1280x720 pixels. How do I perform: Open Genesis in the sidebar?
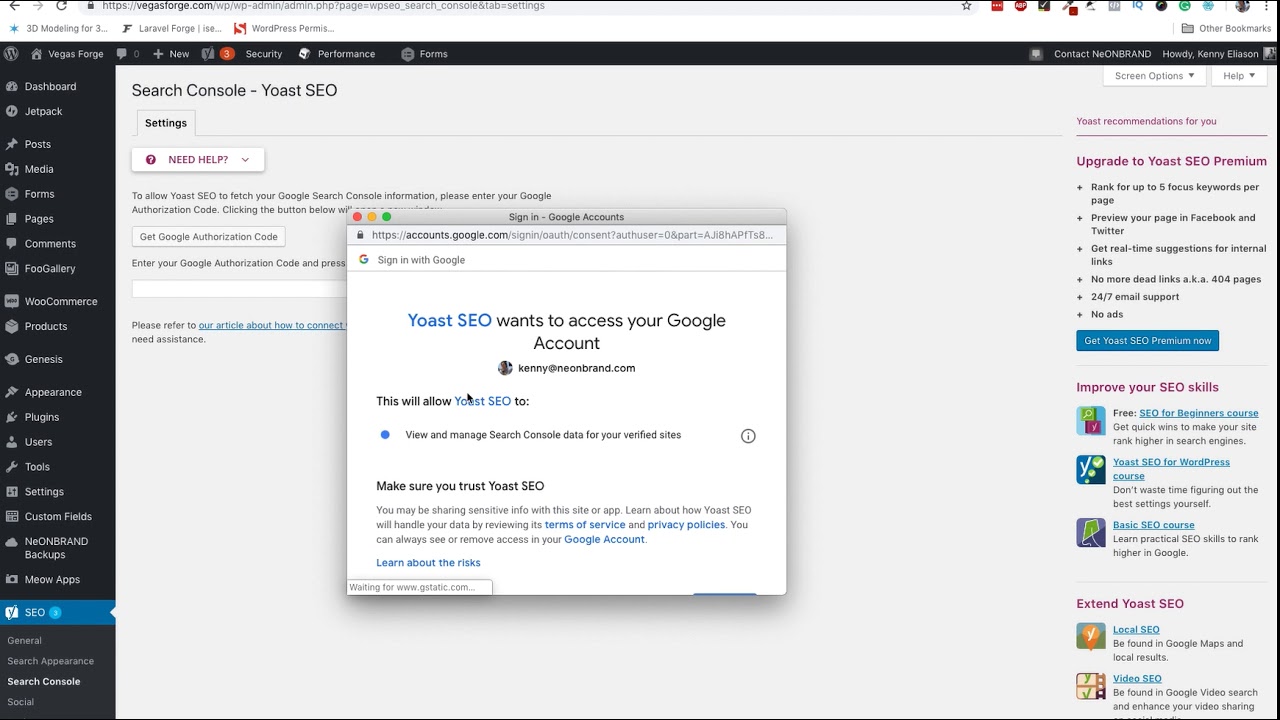[44, 359]
